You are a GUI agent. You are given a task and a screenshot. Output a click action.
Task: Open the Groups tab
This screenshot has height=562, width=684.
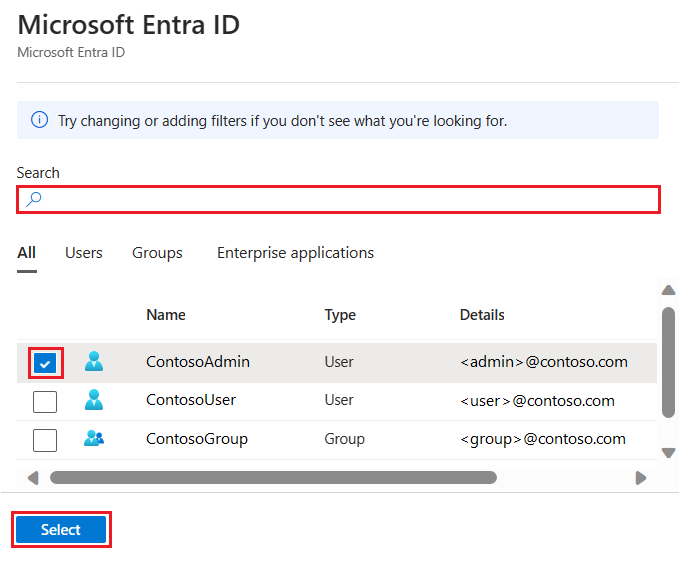pos(157,253)
